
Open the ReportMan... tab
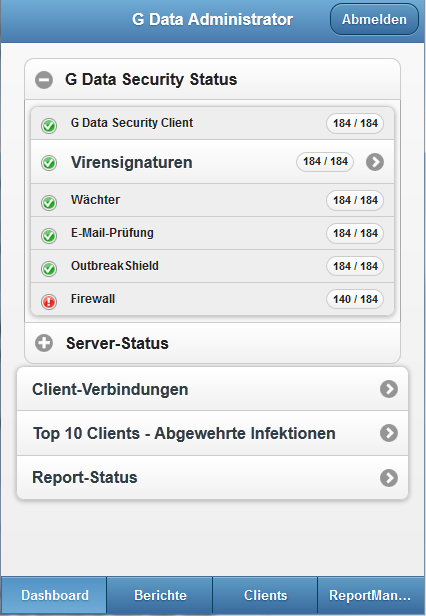(x=371, y=595)
